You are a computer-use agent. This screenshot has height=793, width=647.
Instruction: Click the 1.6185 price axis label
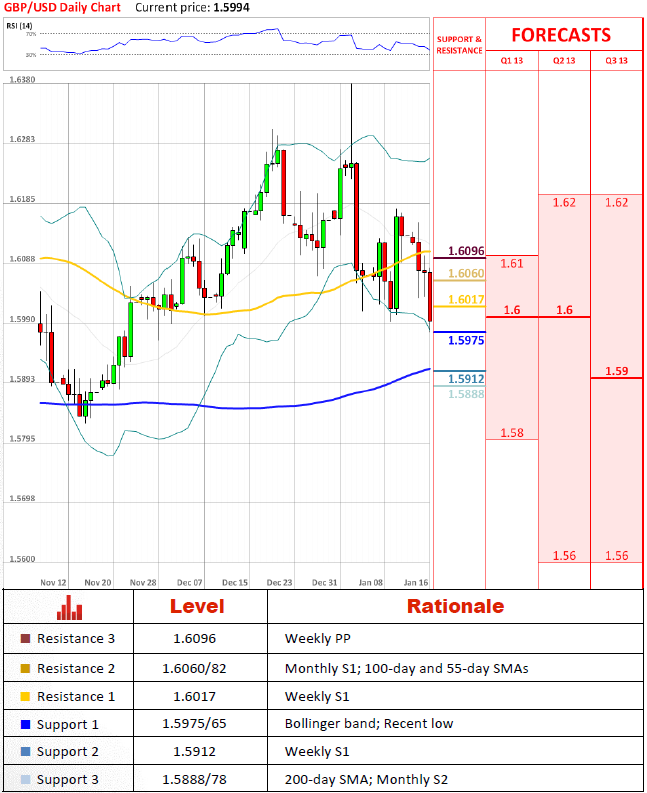[22, 199]
